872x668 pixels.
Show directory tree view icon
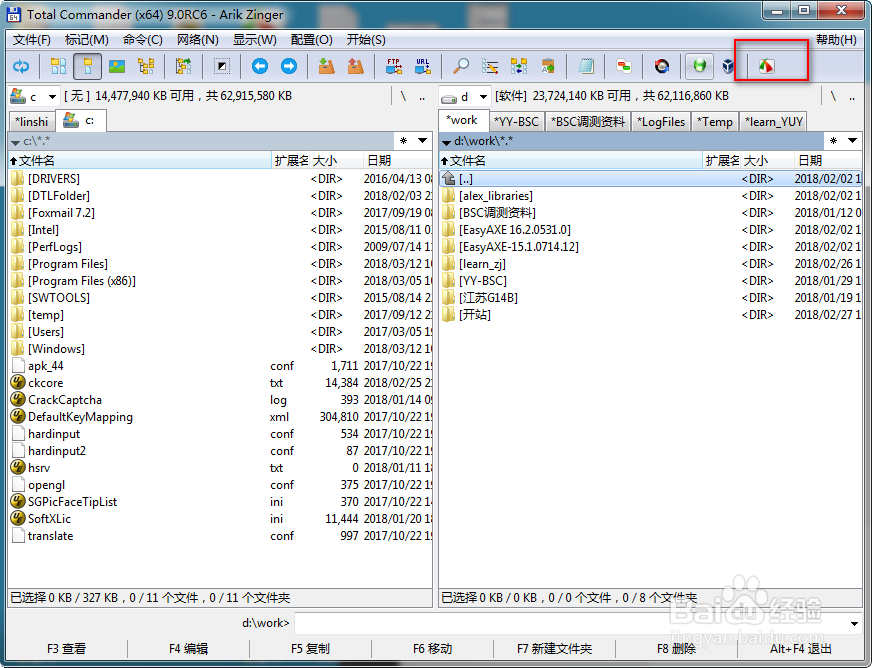(x=146, y=67)
